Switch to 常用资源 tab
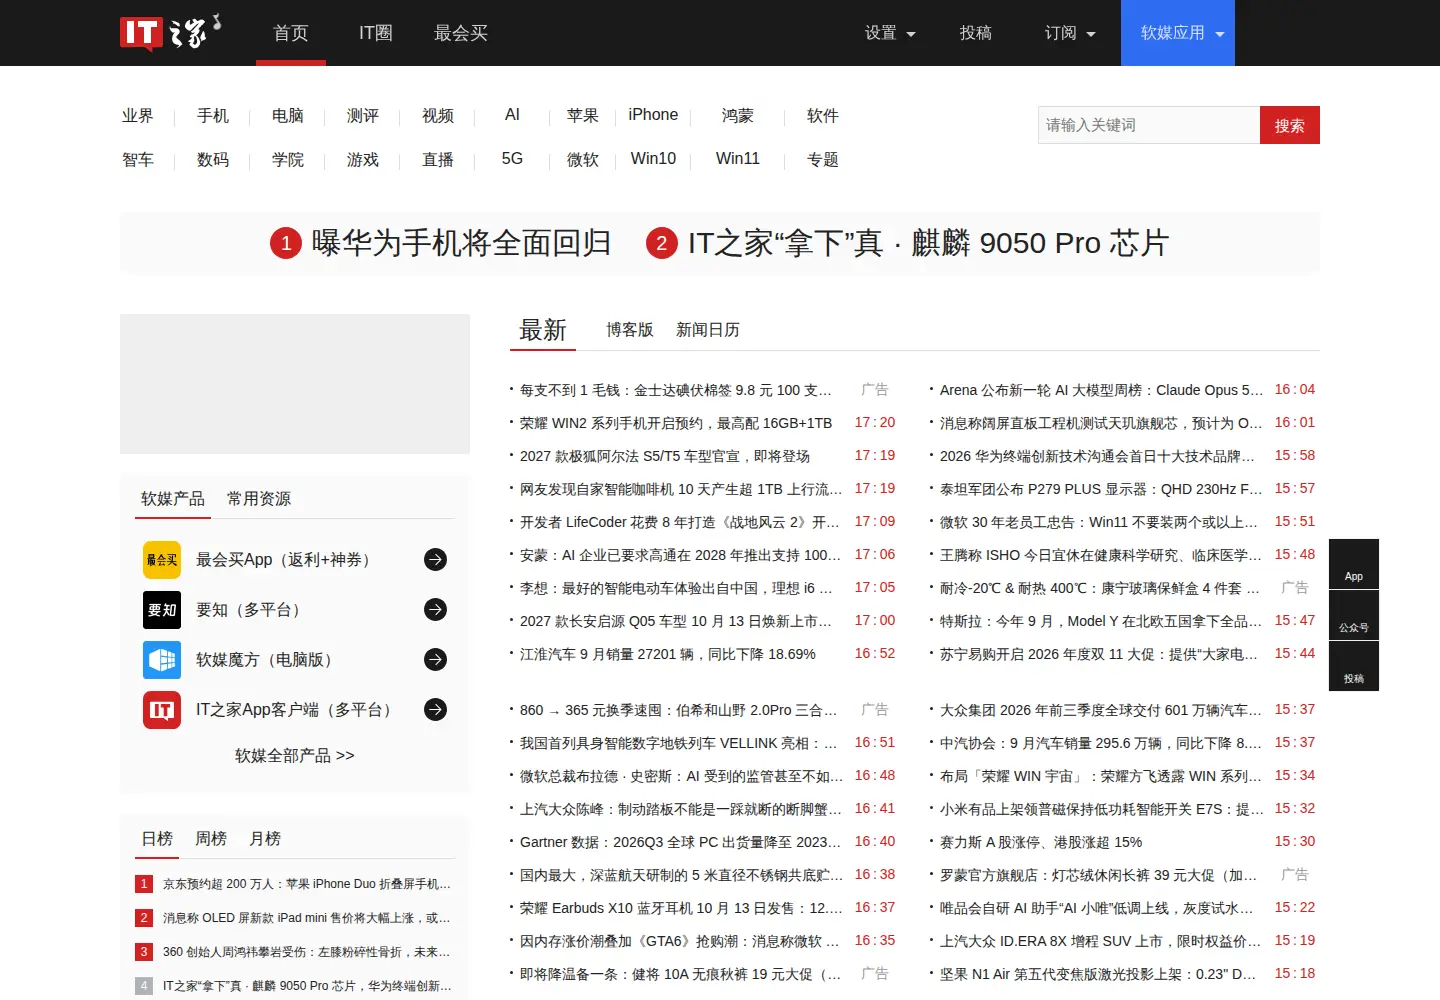The height and width of the screenshot is (1000, 1440). pos(259,499)
